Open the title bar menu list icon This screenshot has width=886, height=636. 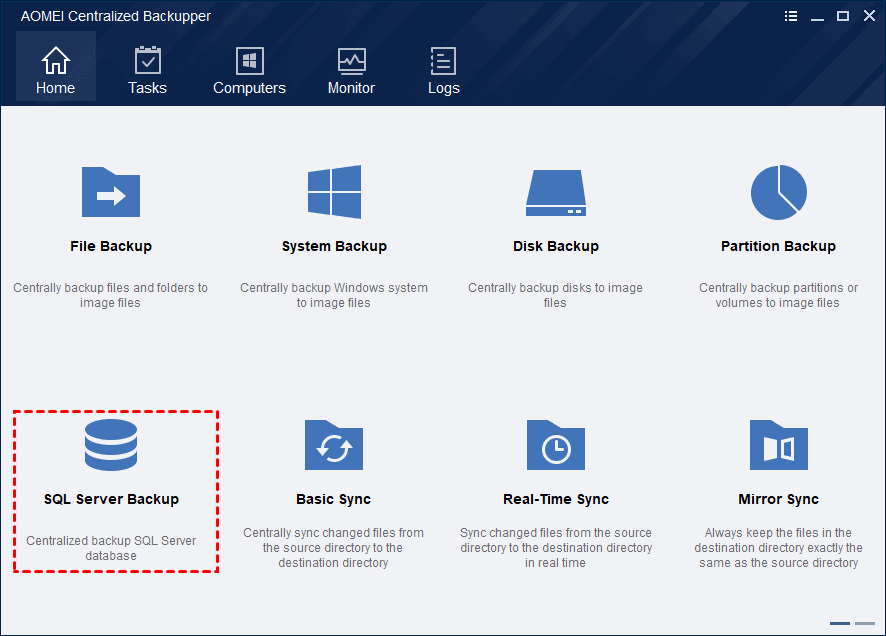pyautogui.click(x=791, y=16)
